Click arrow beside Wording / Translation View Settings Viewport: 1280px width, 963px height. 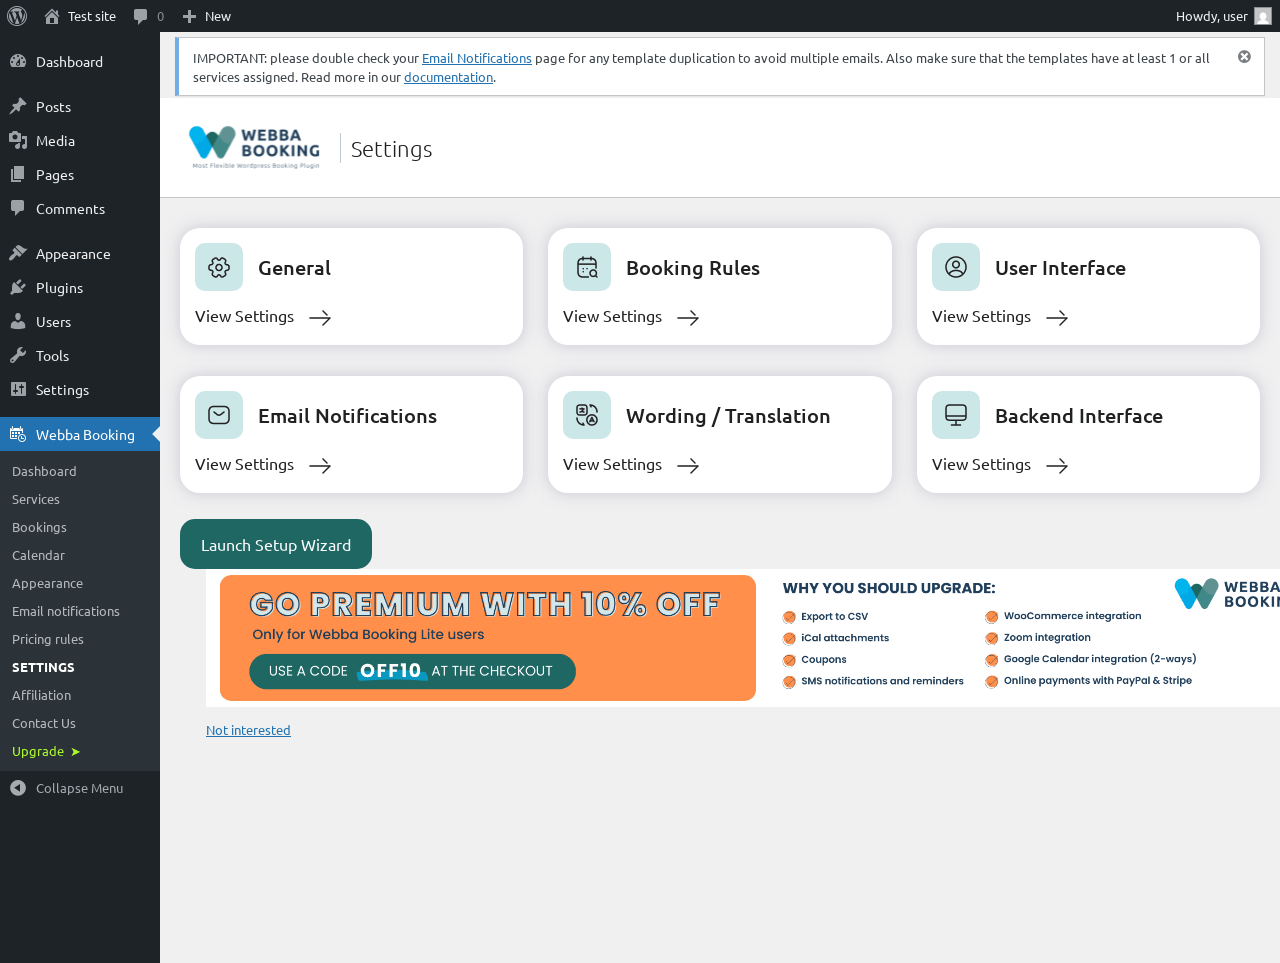[x=688, y=466]
